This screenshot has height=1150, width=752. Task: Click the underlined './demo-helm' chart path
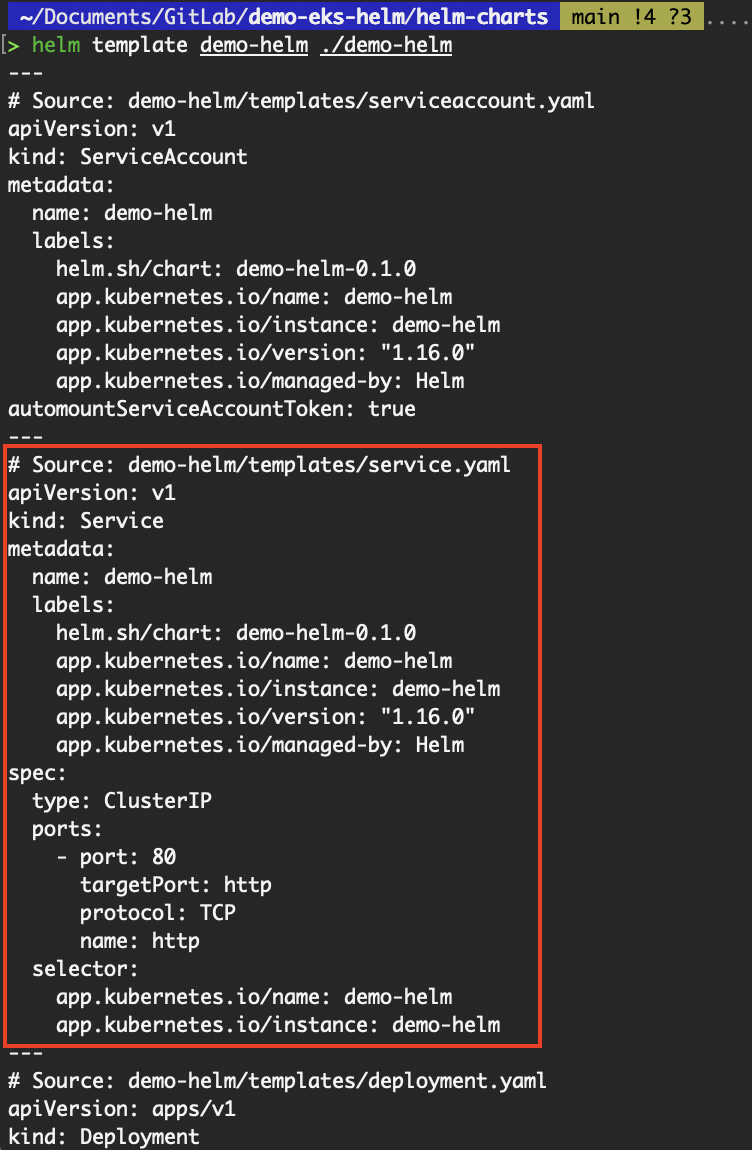click(386, 46)
